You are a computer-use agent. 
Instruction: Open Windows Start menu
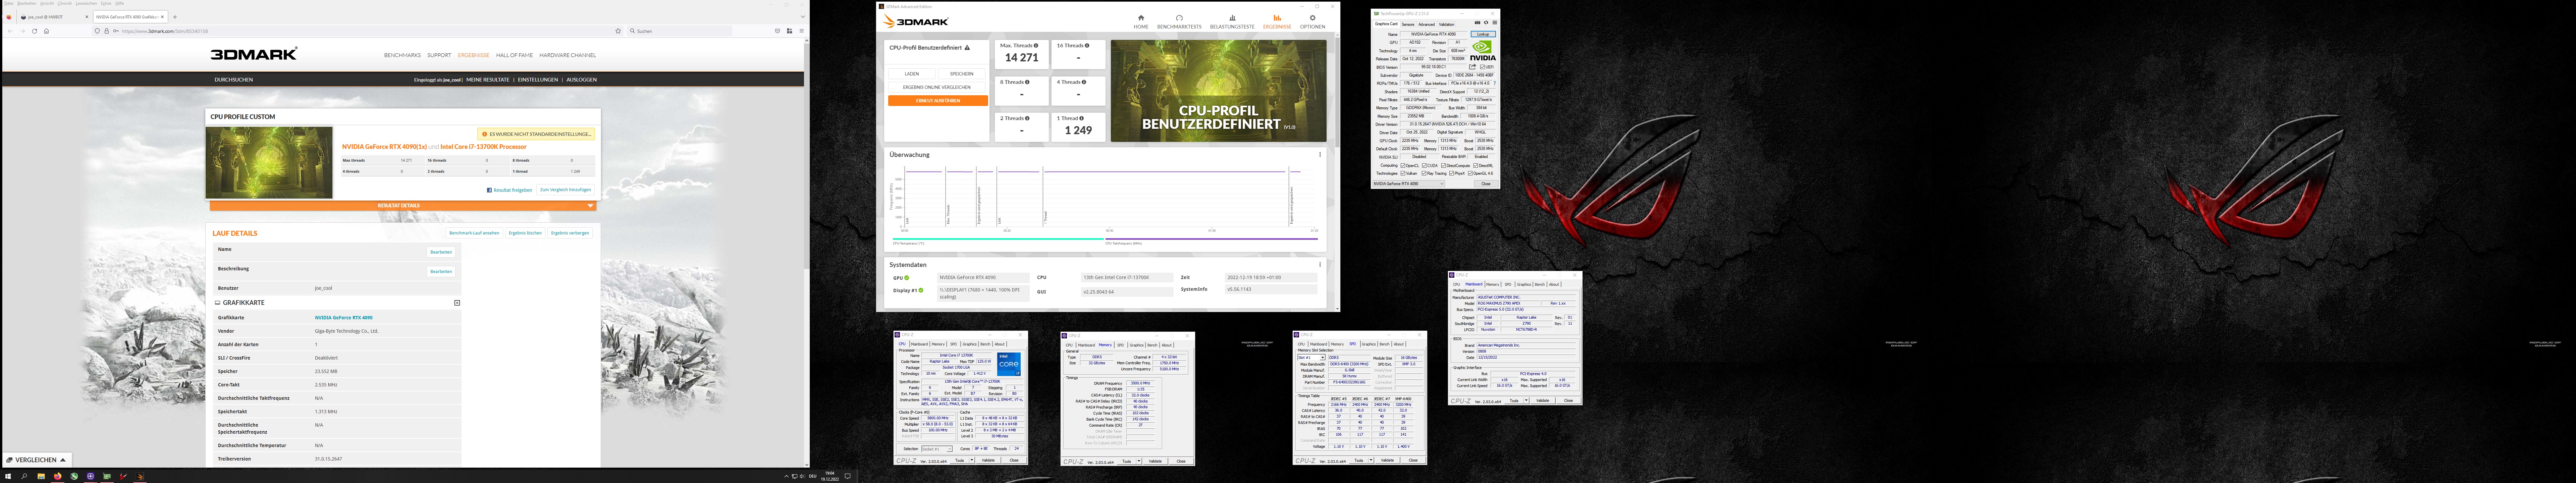pos(8,476)
